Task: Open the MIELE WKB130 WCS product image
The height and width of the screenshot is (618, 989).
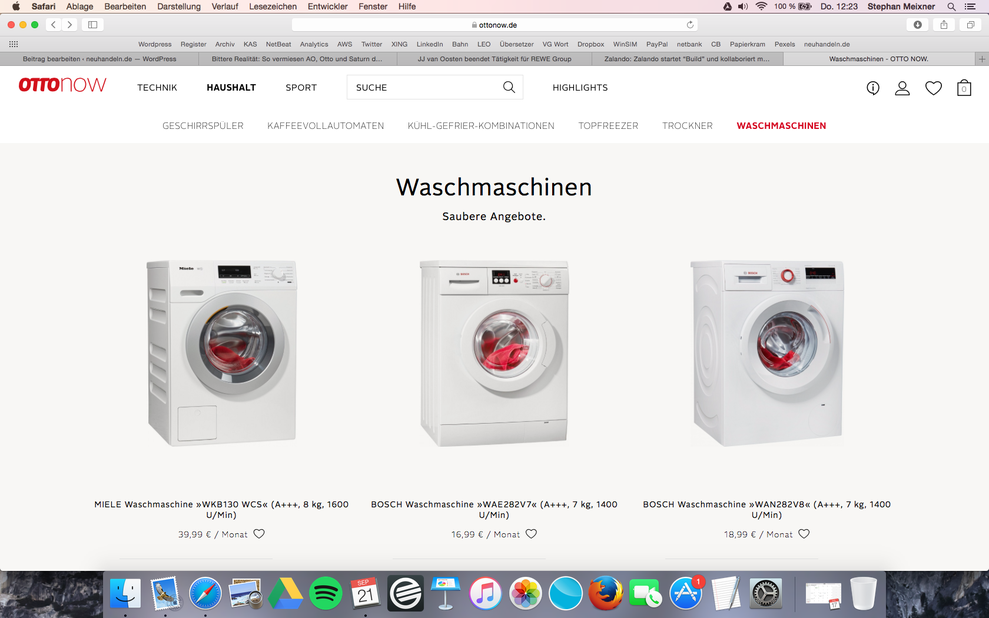Action: pyautogui.click(x=221, y=352)
